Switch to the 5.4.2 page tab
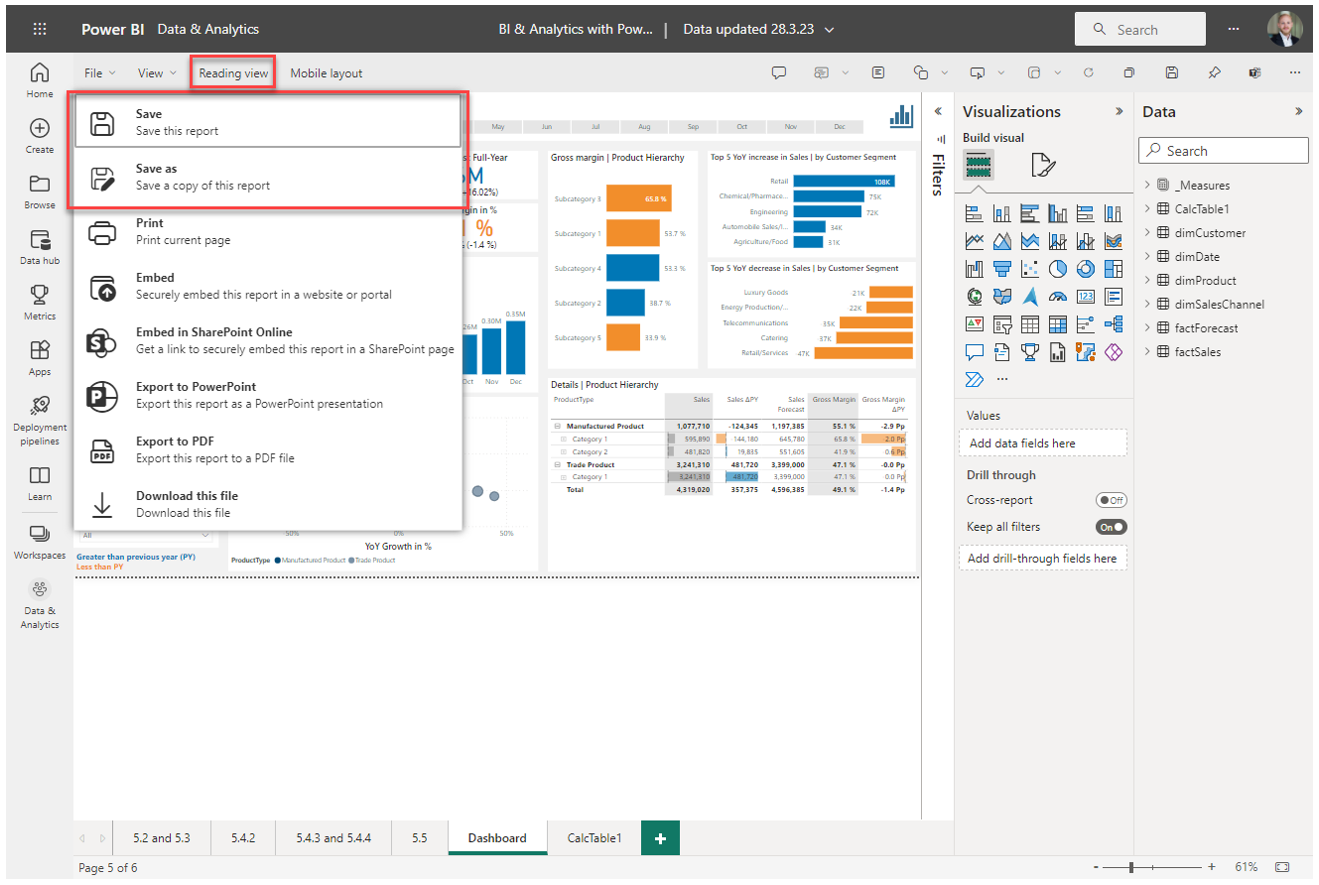The width and height of the screenshot is (1319, 885). [x=243, y=838]
